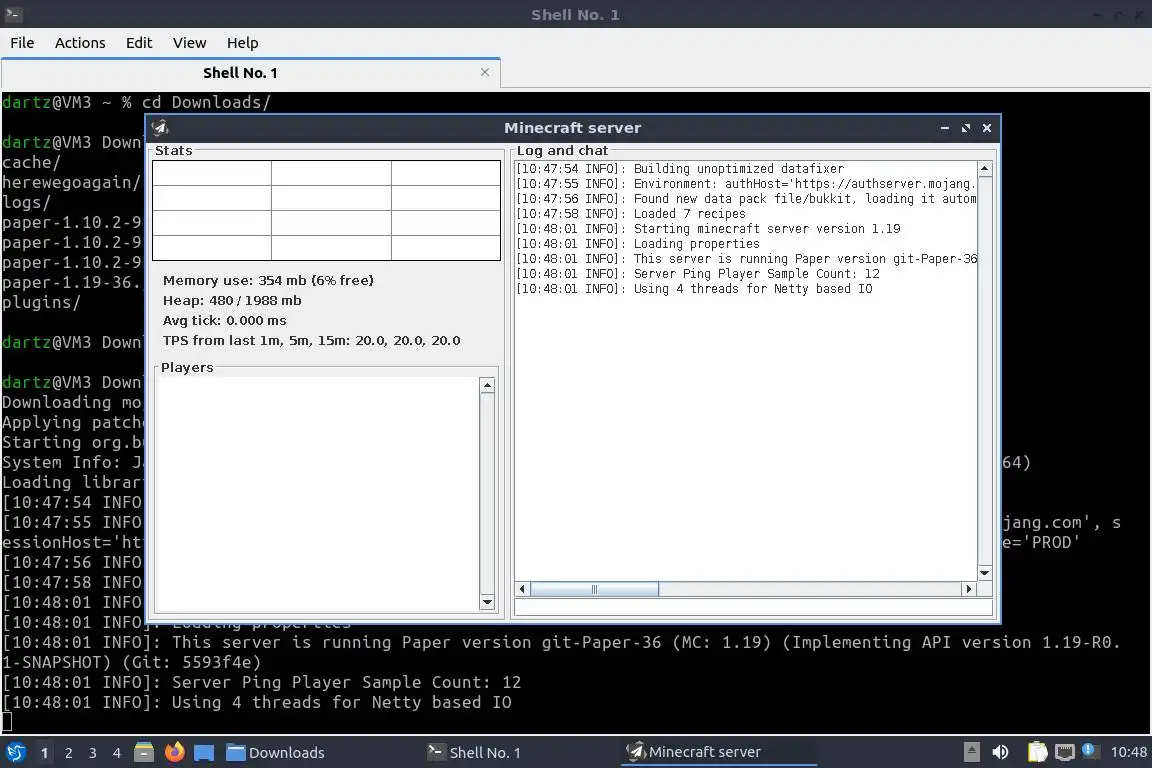This screenshot has height=768, width=1152.
Task: Click the empty Players list
Action: click(x=317, y=494)
